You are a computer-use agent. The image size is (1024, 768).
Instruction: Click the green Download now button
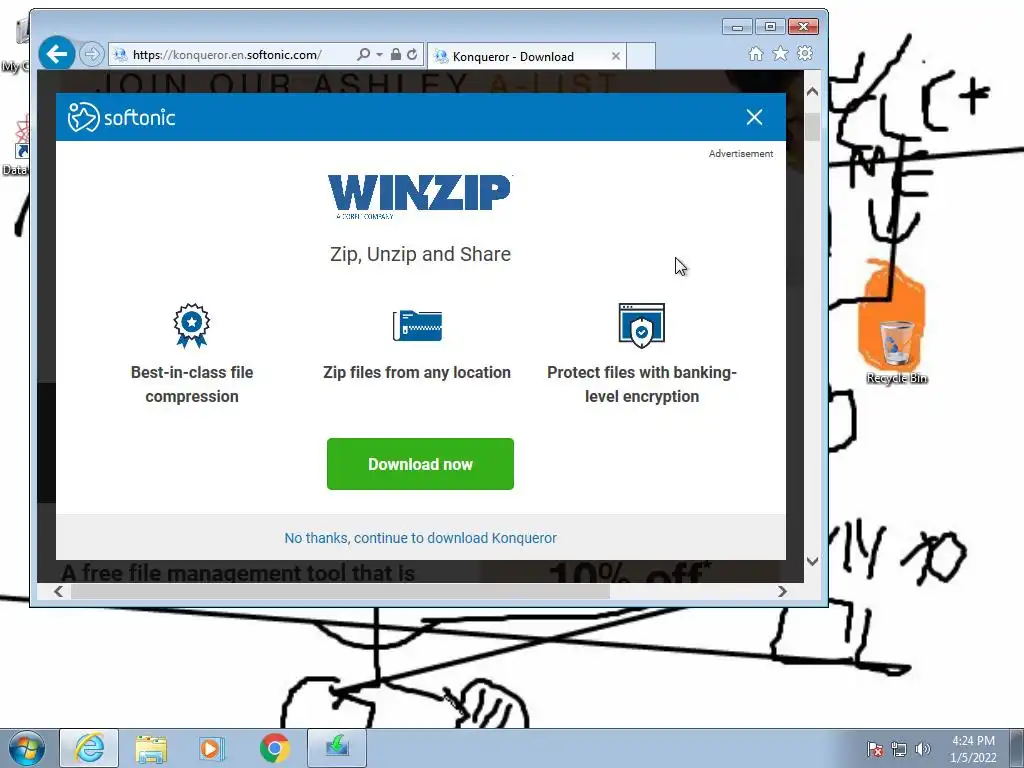point(420,464)
